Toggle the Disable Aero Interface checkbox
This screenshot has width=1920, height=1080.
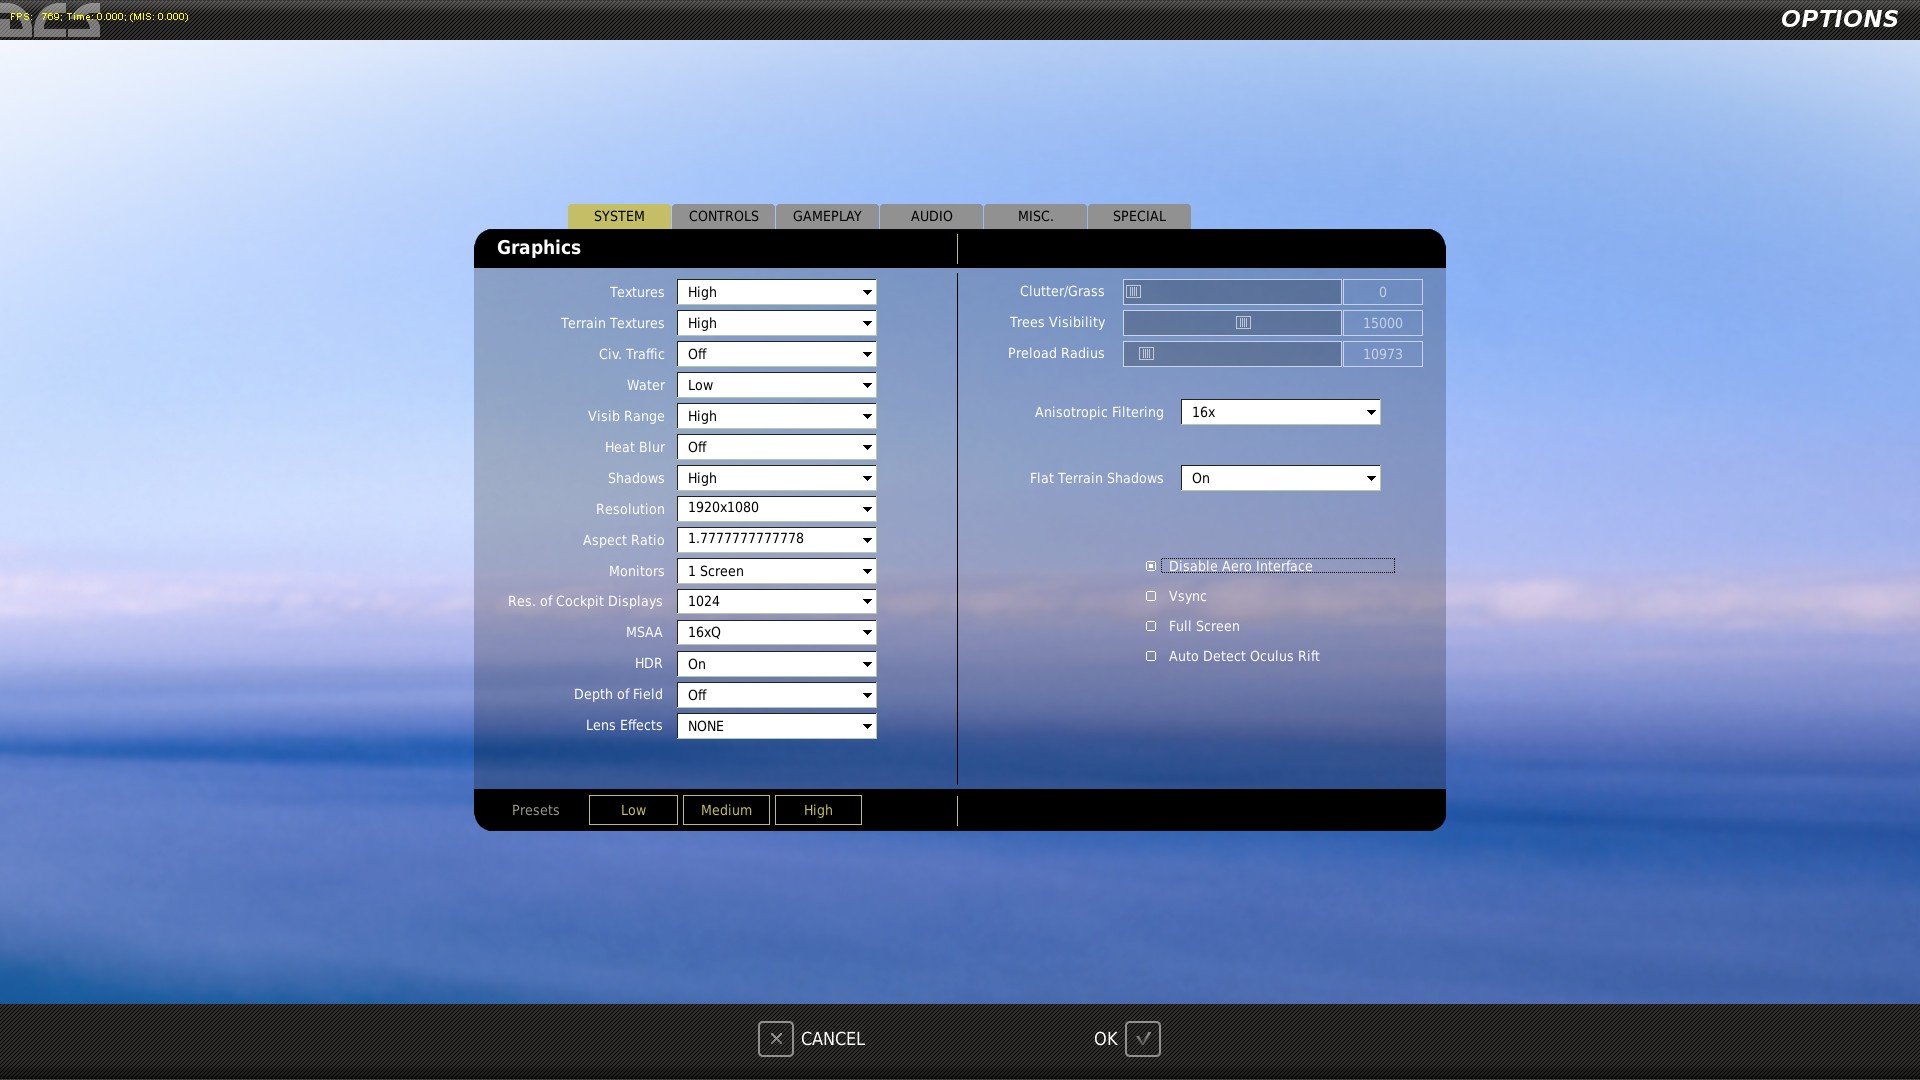tap(1151, 566)
